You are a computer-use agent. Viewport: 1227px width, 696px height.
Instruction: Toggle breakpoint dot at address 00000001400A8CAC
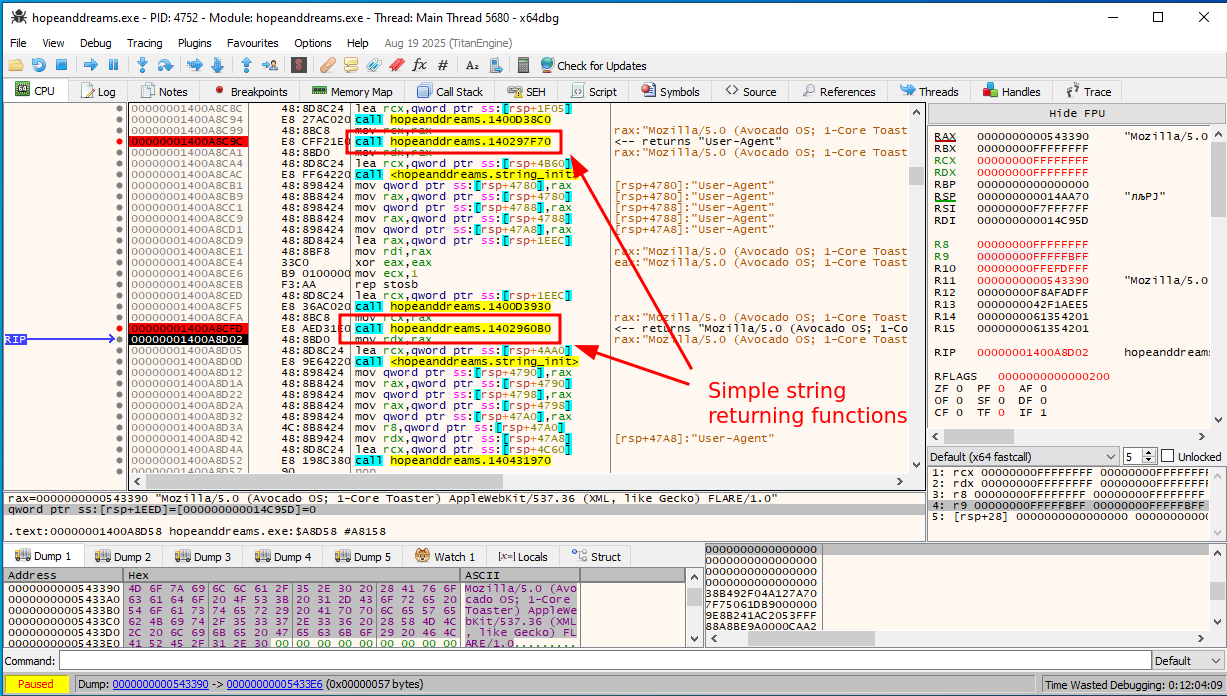tap(120, 175)
